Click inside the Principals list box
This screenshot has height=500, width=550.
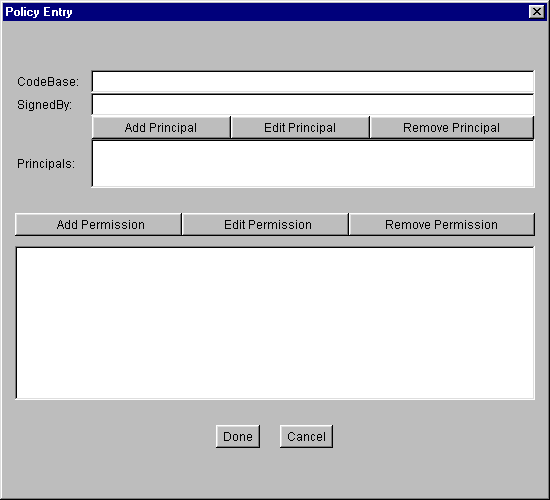pos(313,164)
